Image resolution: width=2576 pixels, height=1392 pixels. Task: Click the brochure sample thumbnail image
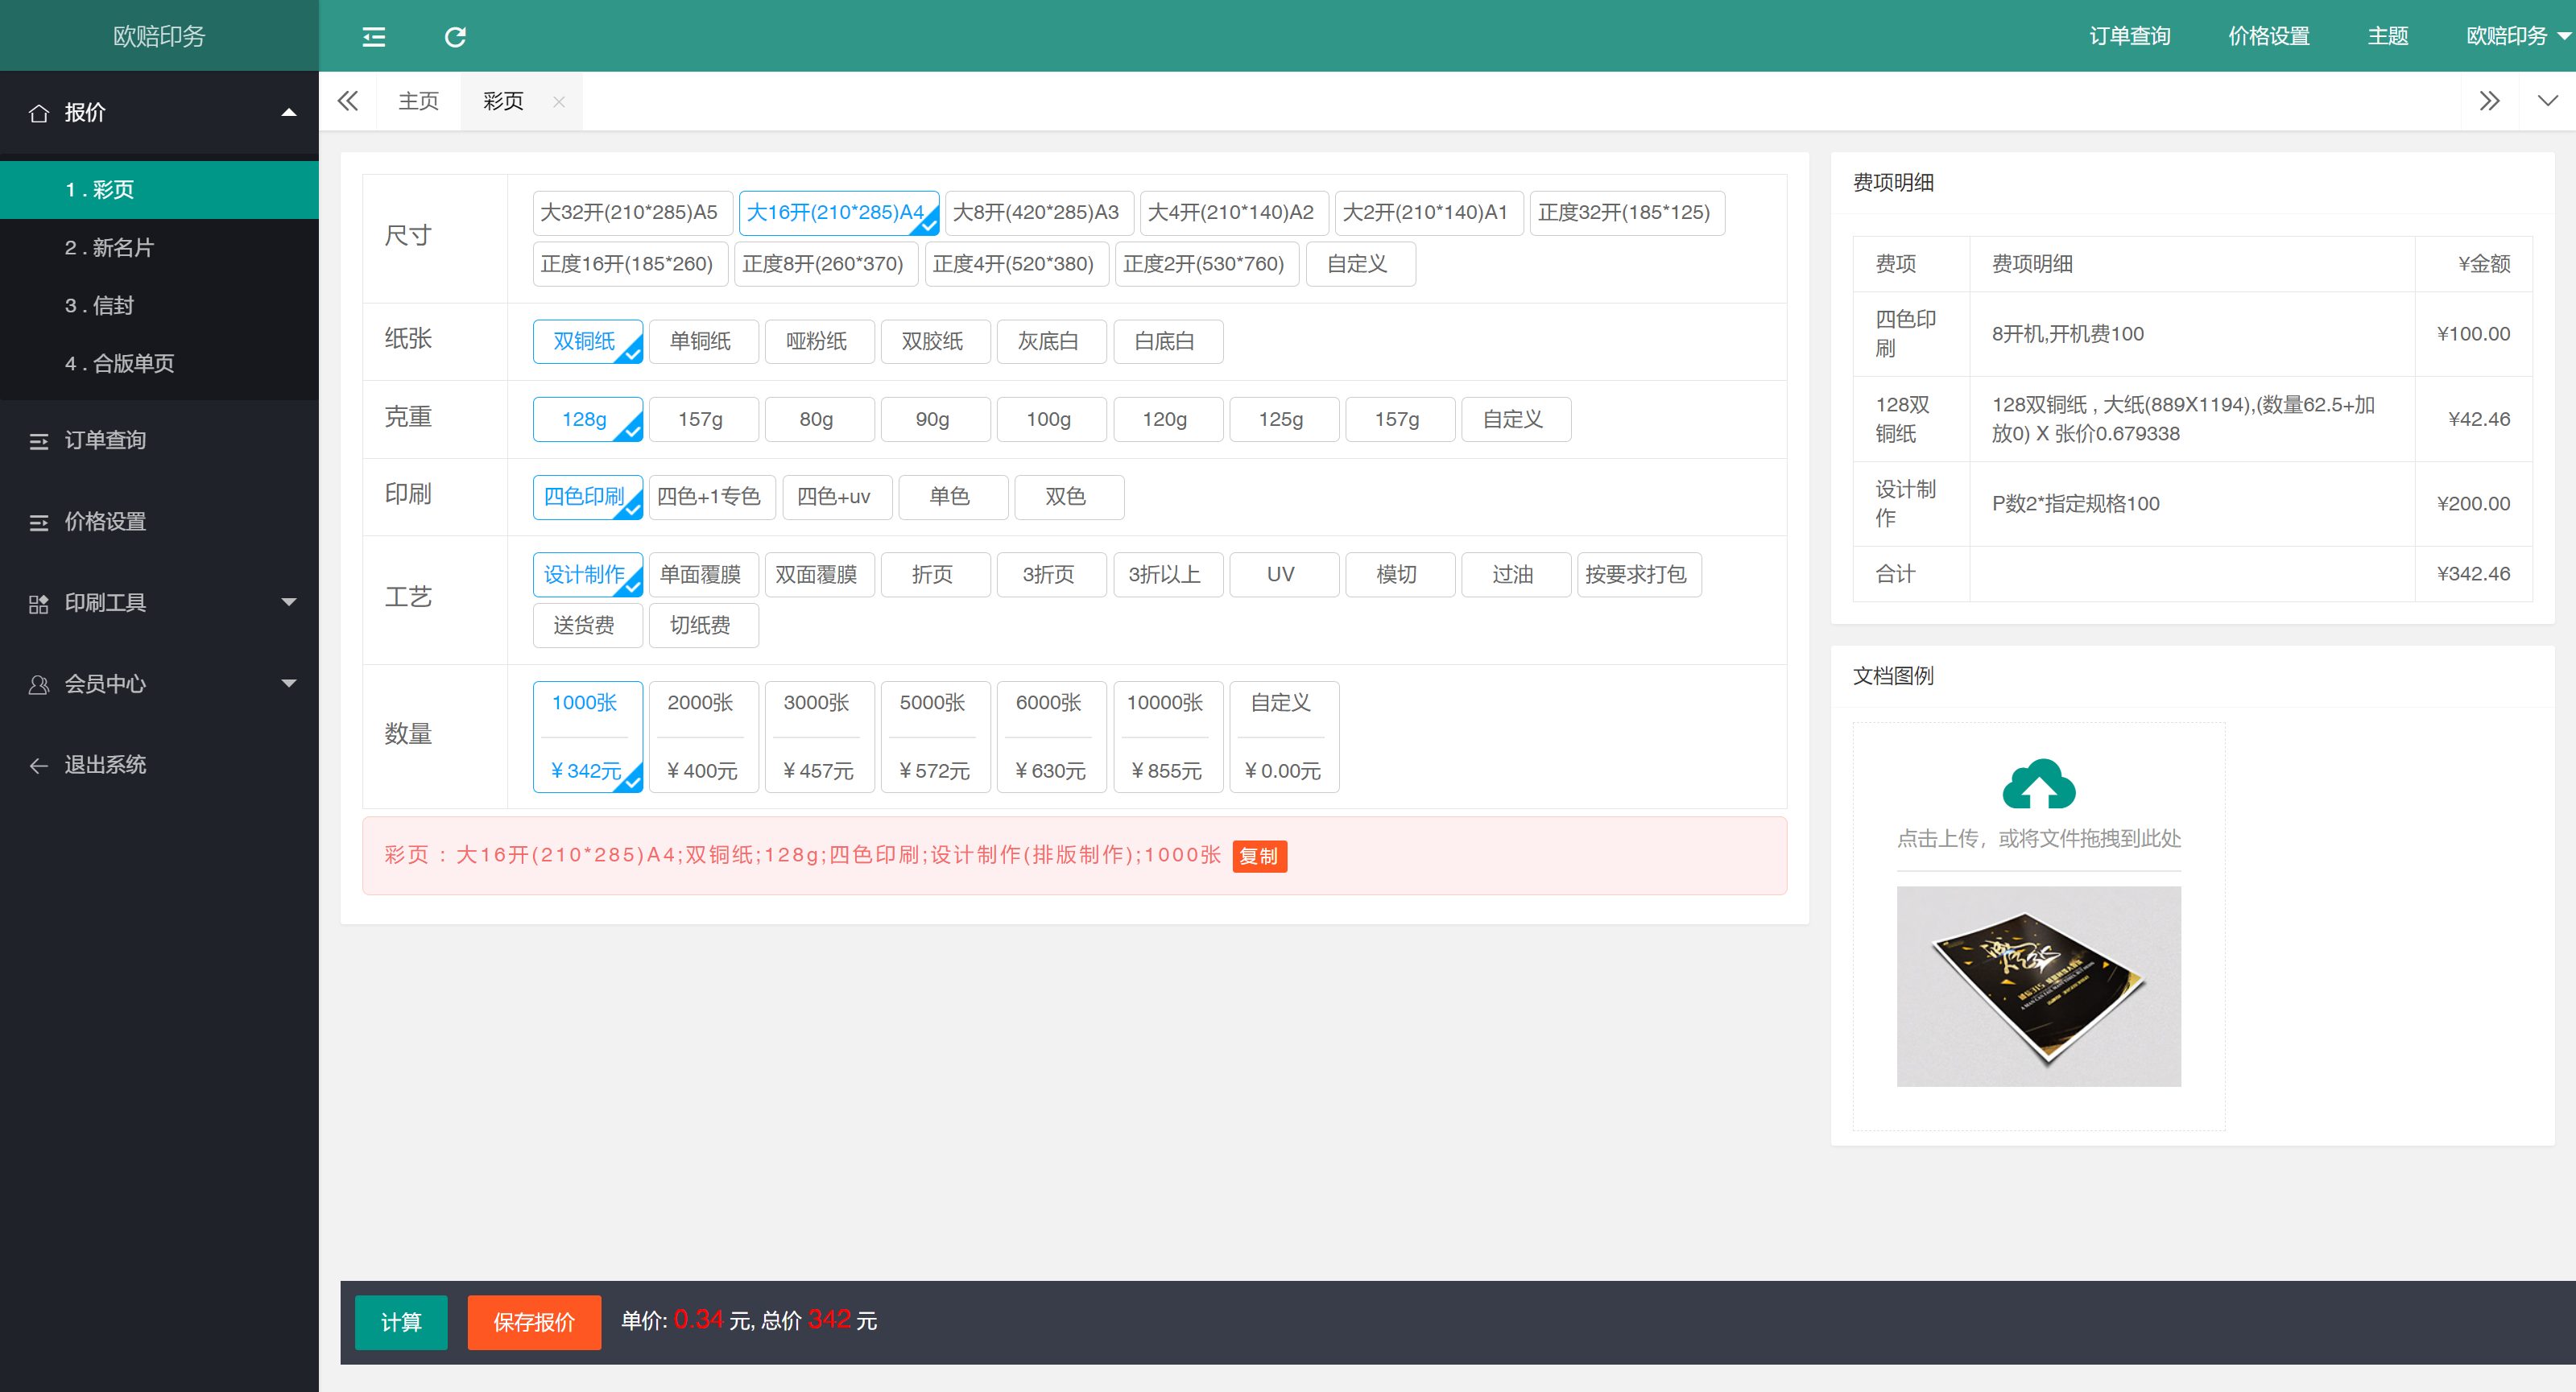(x=2038, y=986)
